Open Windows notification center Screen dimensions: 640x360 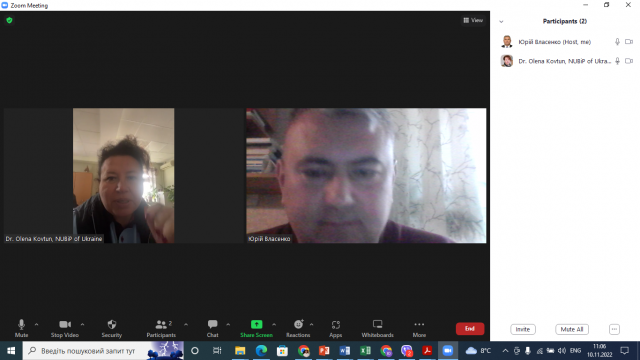tap(624, 351)
